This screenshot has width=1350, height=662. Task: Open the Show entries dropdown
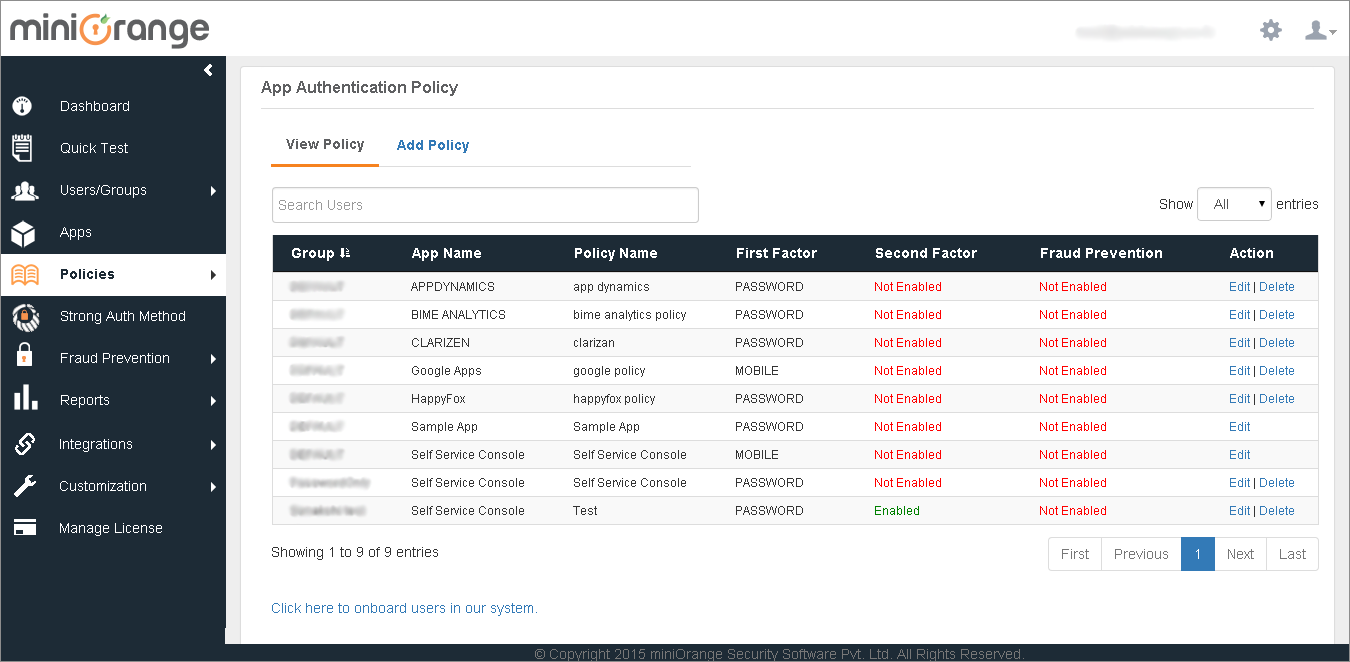coord(1234,204)
